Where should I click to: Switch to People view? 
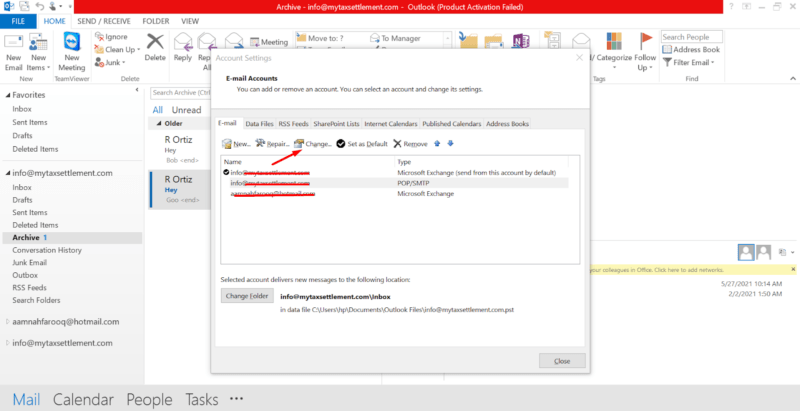(149, 399)
